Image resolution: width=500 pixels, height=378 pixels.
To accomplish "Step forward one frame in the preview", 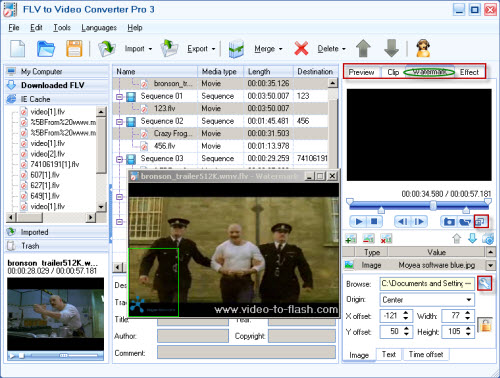I will 419,221.
